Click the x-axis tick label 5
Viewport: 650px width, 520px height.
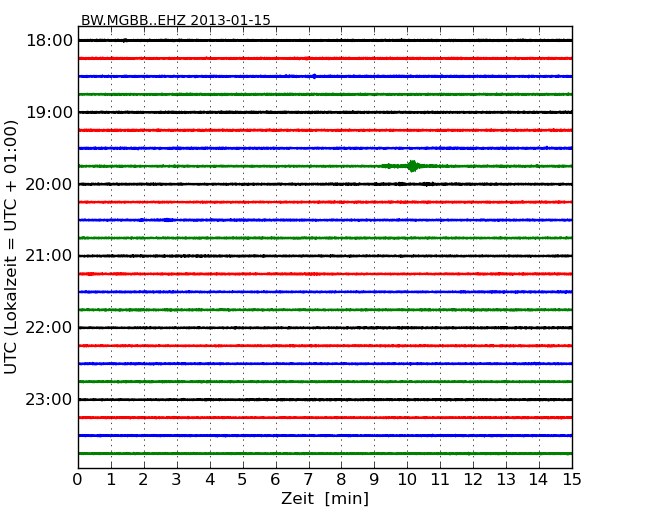coord(242,480)
